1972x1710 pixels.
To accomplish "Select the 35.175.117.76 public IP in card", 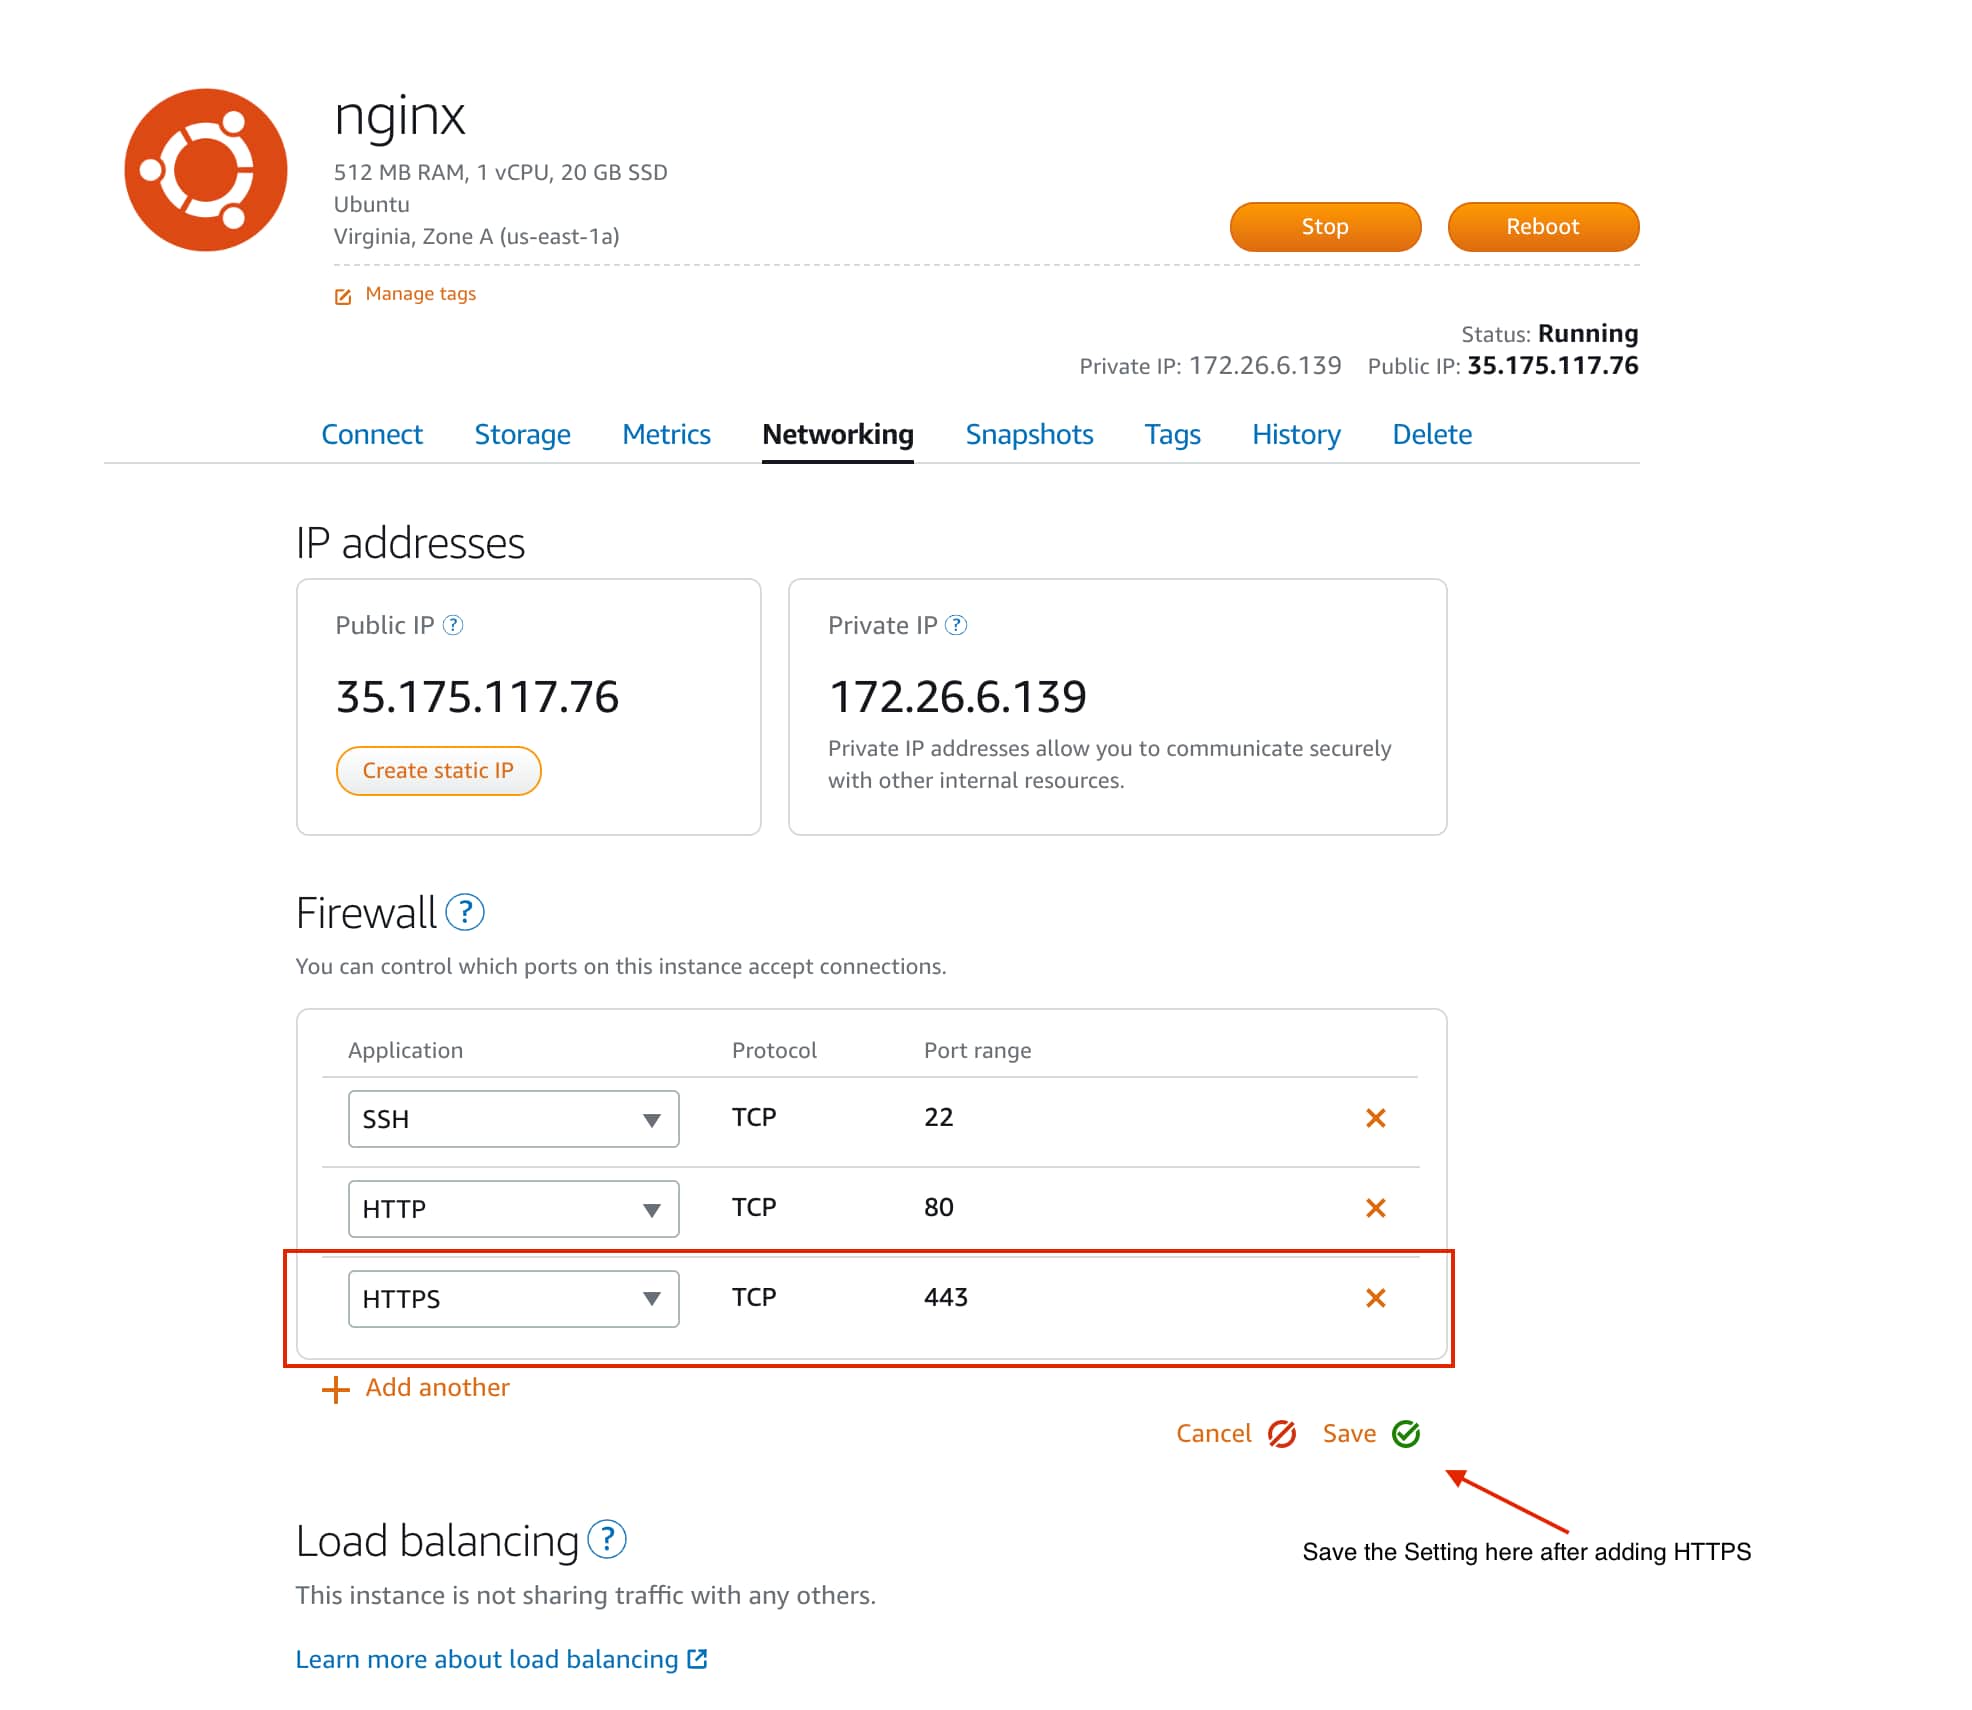I will click(x=477, y=697).
